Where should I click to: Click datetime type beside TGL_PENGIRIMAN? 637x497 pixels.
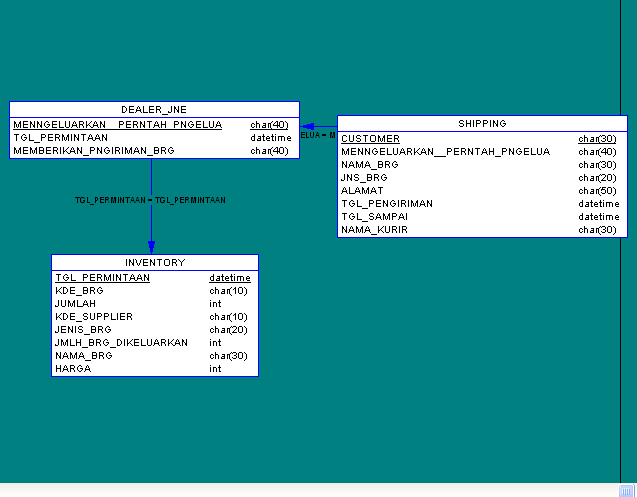click(599, 204)
